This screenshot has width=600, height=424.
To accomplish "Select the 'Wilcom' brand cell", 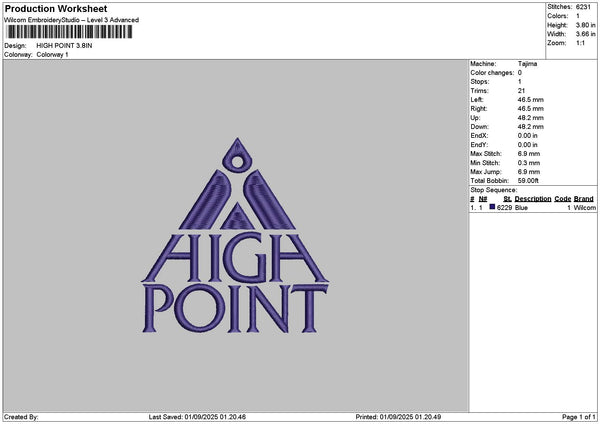I will coord(585,207).
